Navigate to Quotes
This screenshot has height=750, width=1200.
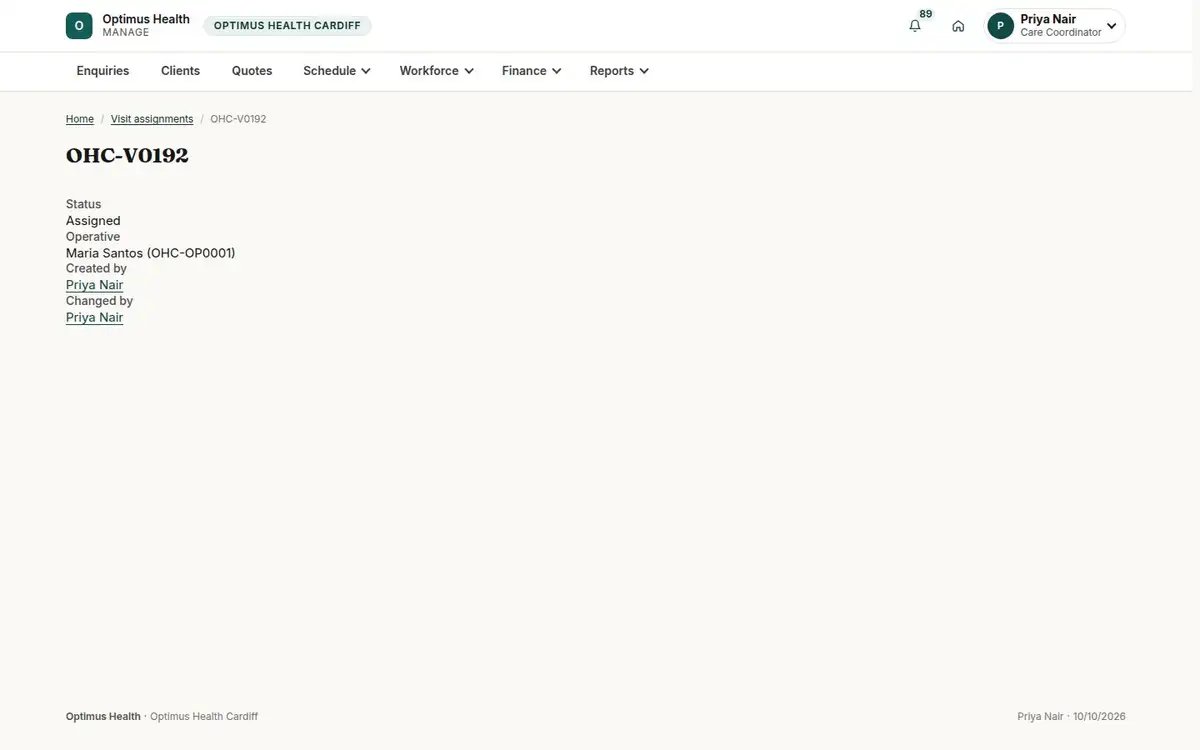[x=252, y=71]
